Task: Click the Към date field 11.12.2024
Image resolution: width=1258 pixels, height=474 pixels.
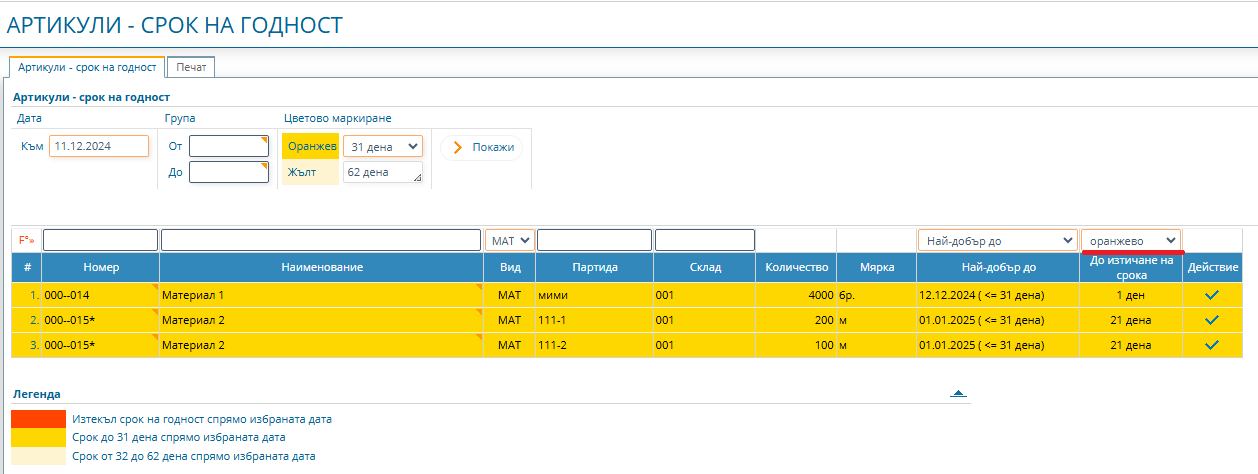Action: [99, 146]
